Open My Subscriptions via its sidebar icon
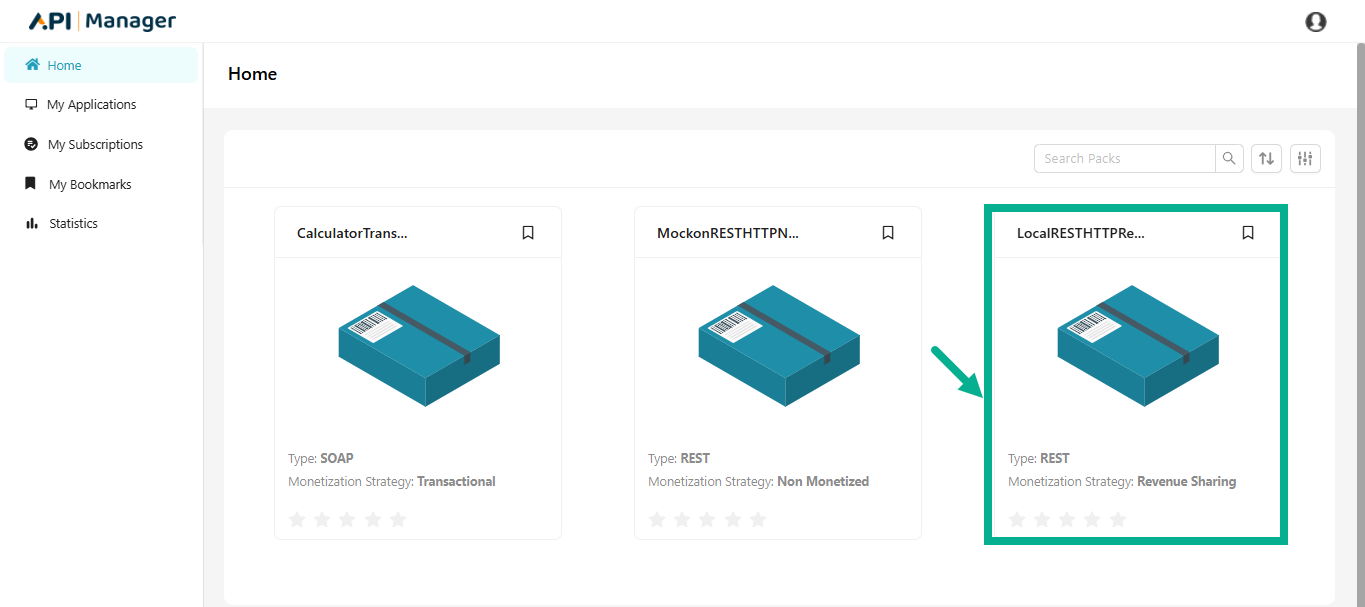 click(x=32, y=144)
